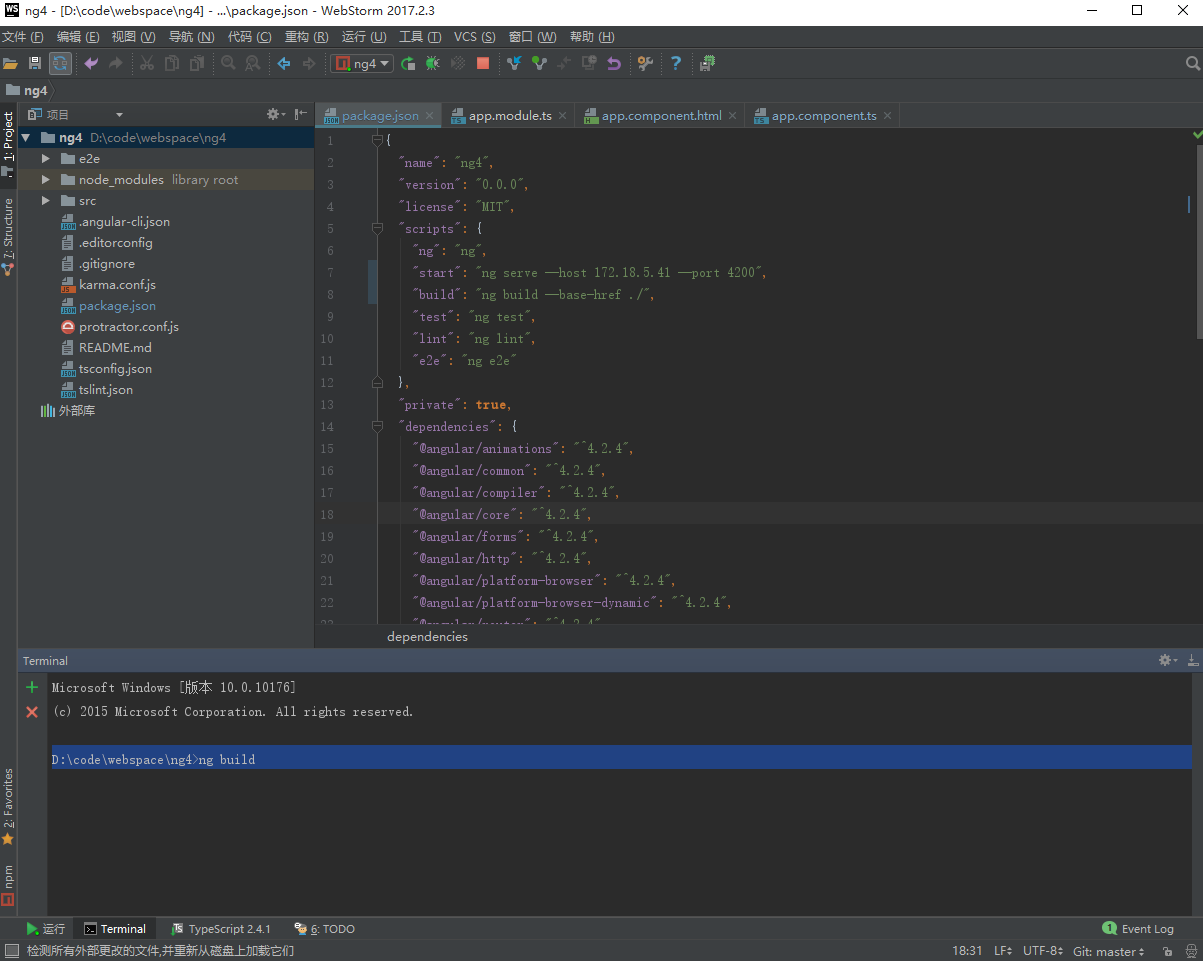Open the npm side panel
This screenshot has height=961, width=1203.
coord(8,884)
